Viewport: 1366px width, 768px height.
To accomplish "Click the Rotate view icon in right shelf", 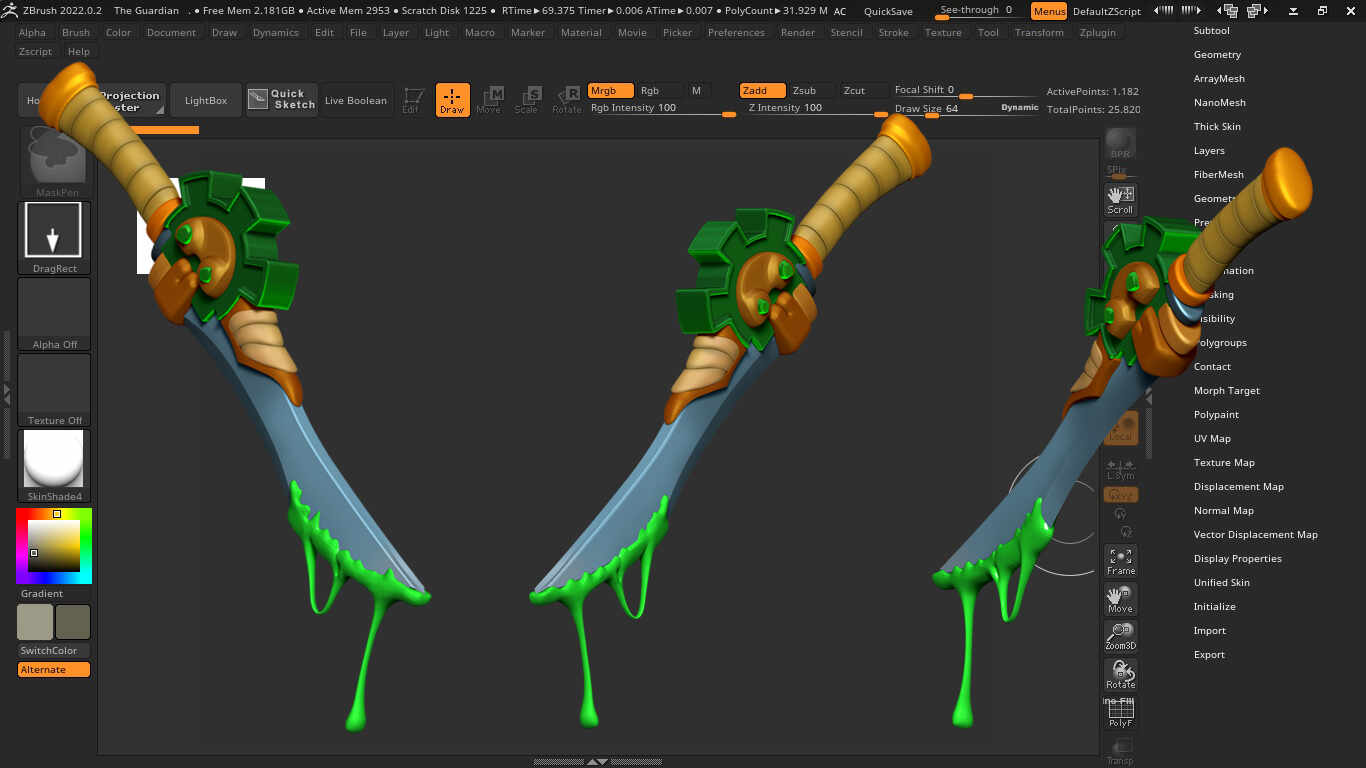I will 1120,674.
